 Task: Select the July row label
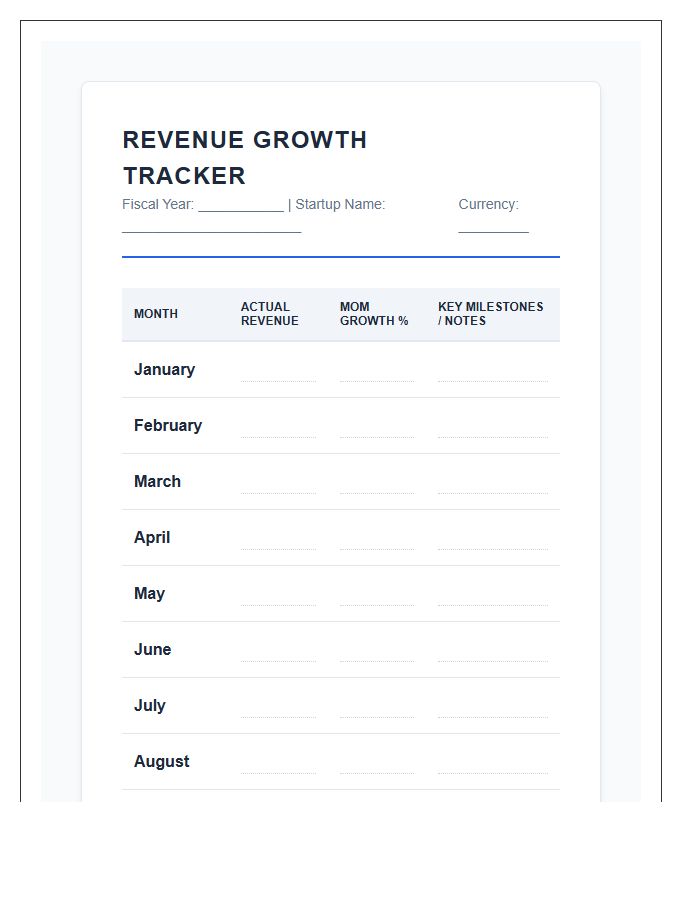pos(150,705)
